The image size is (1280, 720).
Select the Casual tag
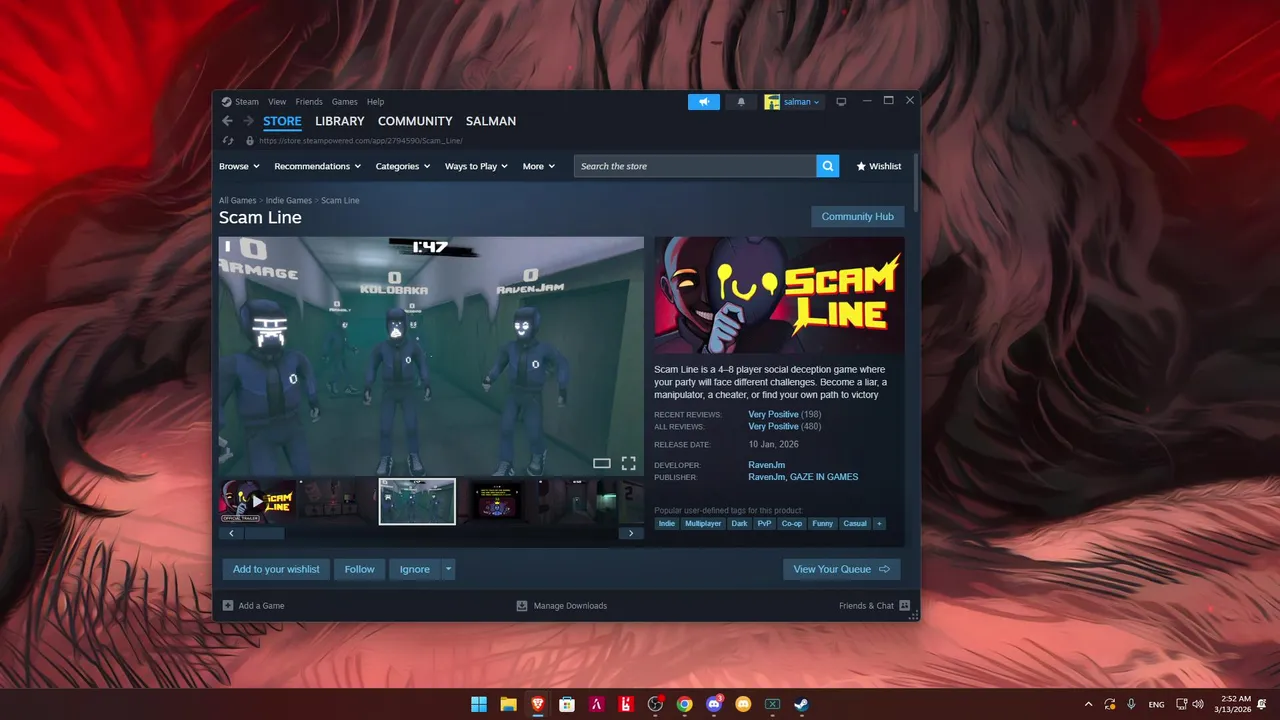[855, 523]
